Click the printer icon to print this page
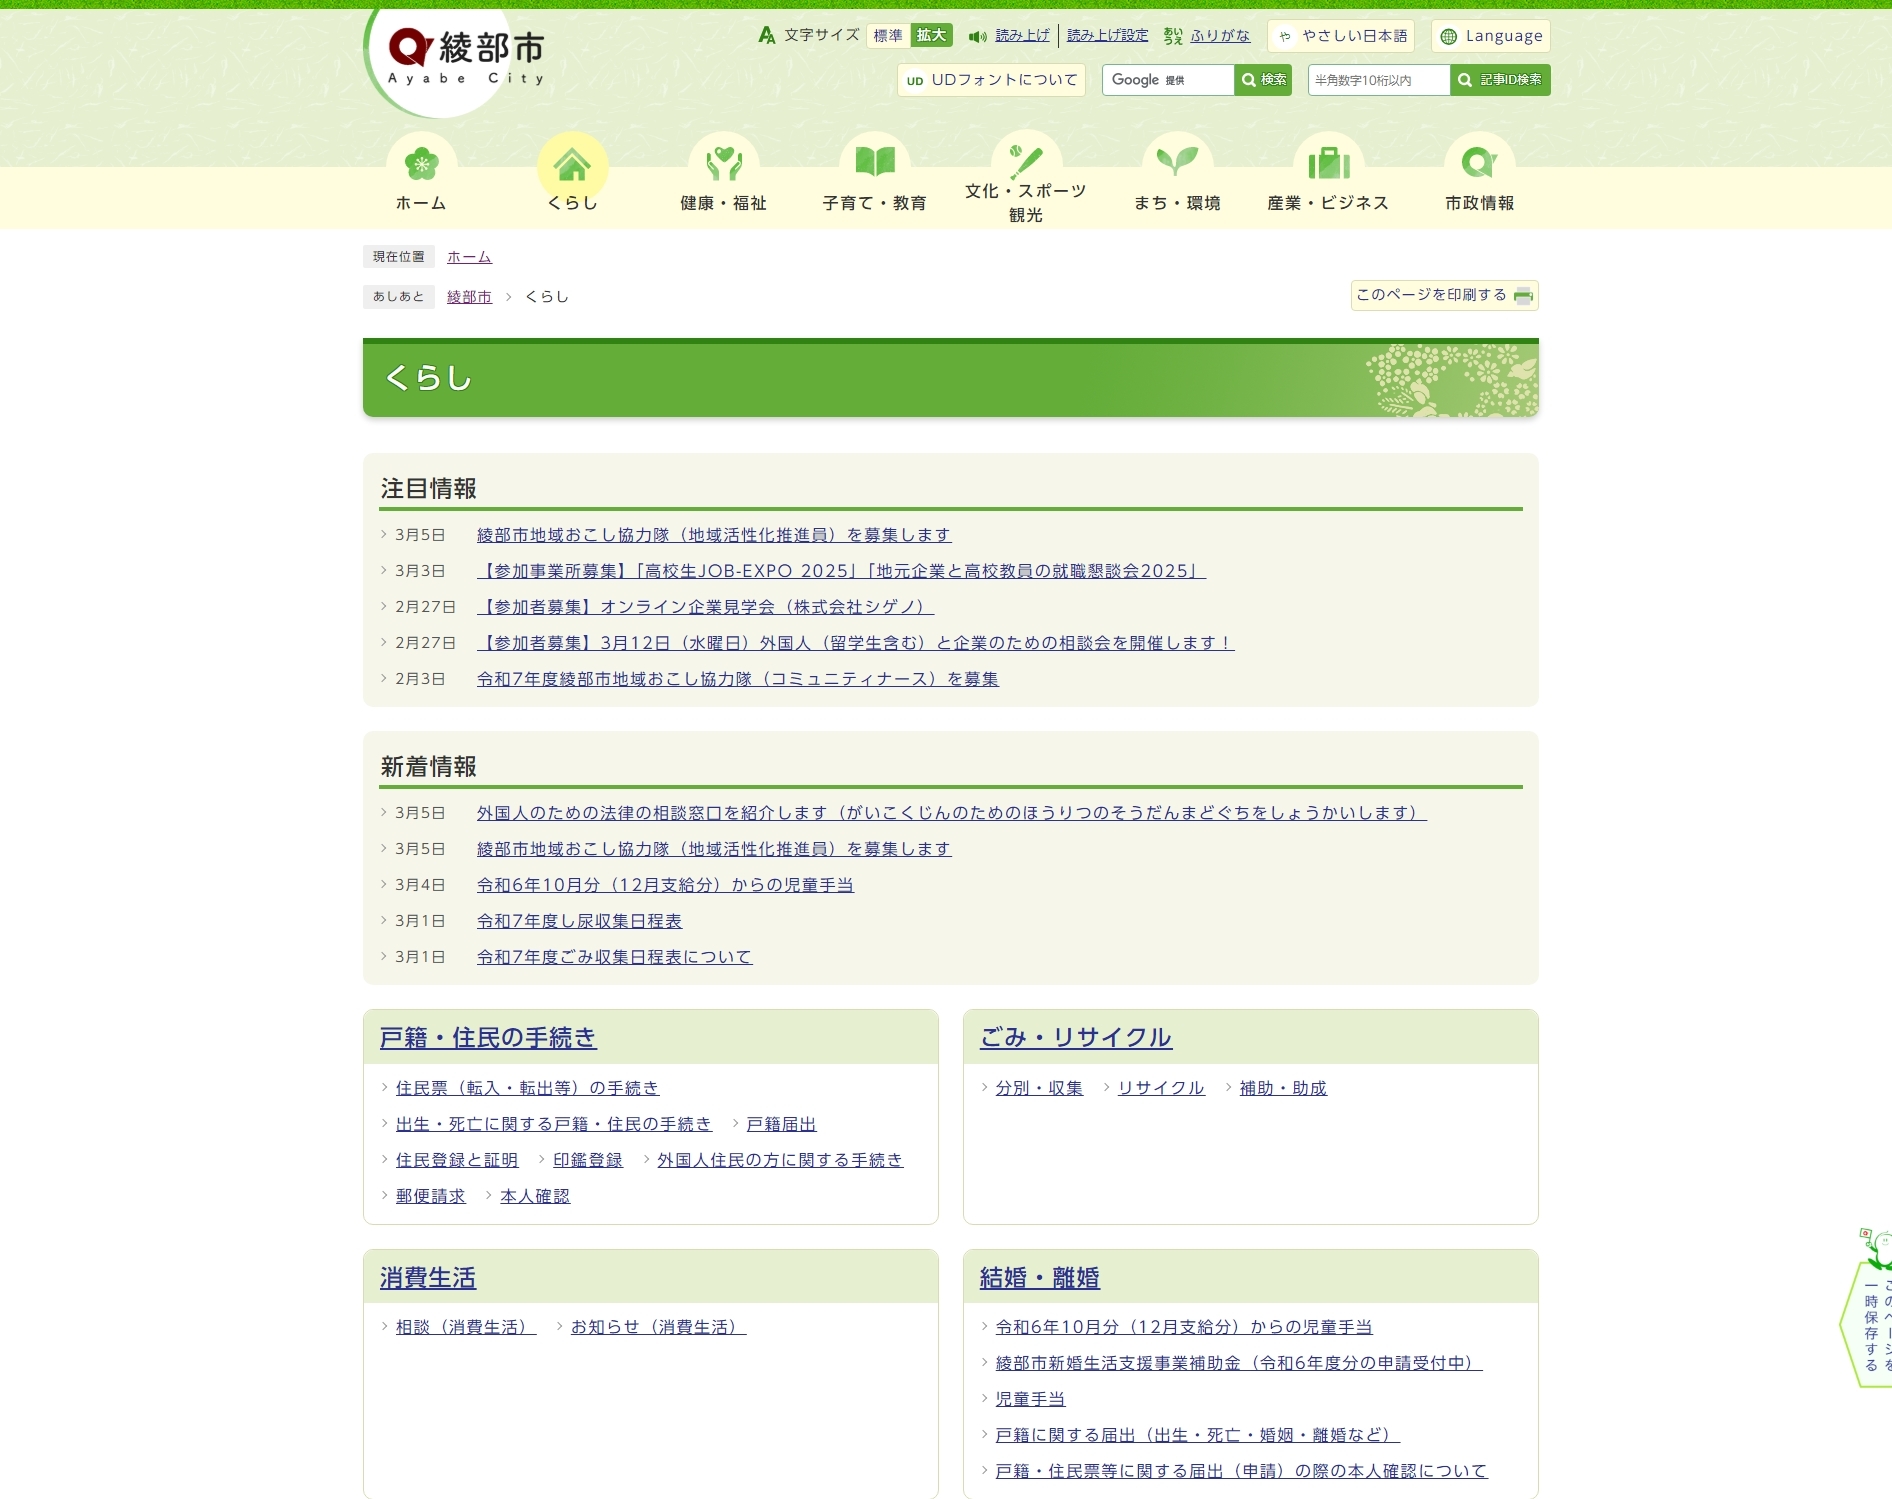Viewport: 1892px width, 1499px height. (x=1521, y=296)
